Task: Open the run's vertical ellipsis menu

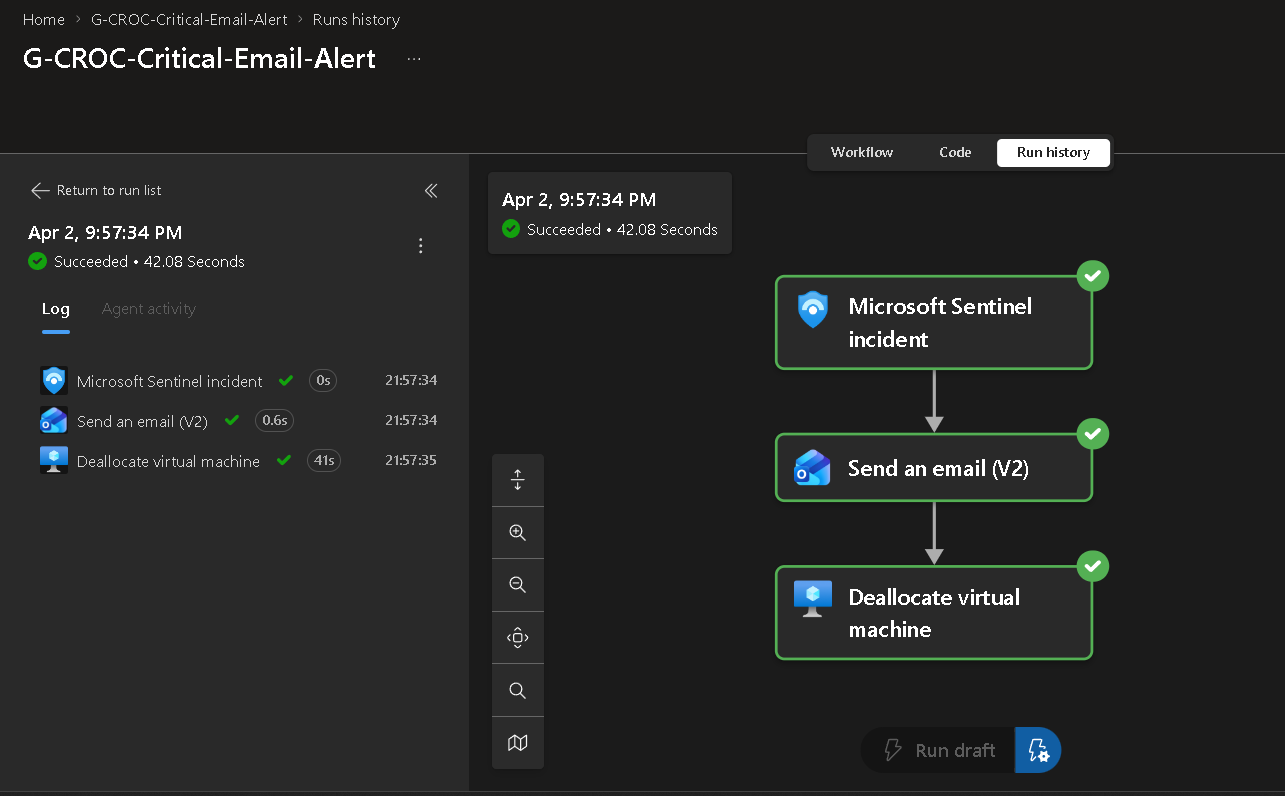Action: pyautogui.click(x=421, y=246)
